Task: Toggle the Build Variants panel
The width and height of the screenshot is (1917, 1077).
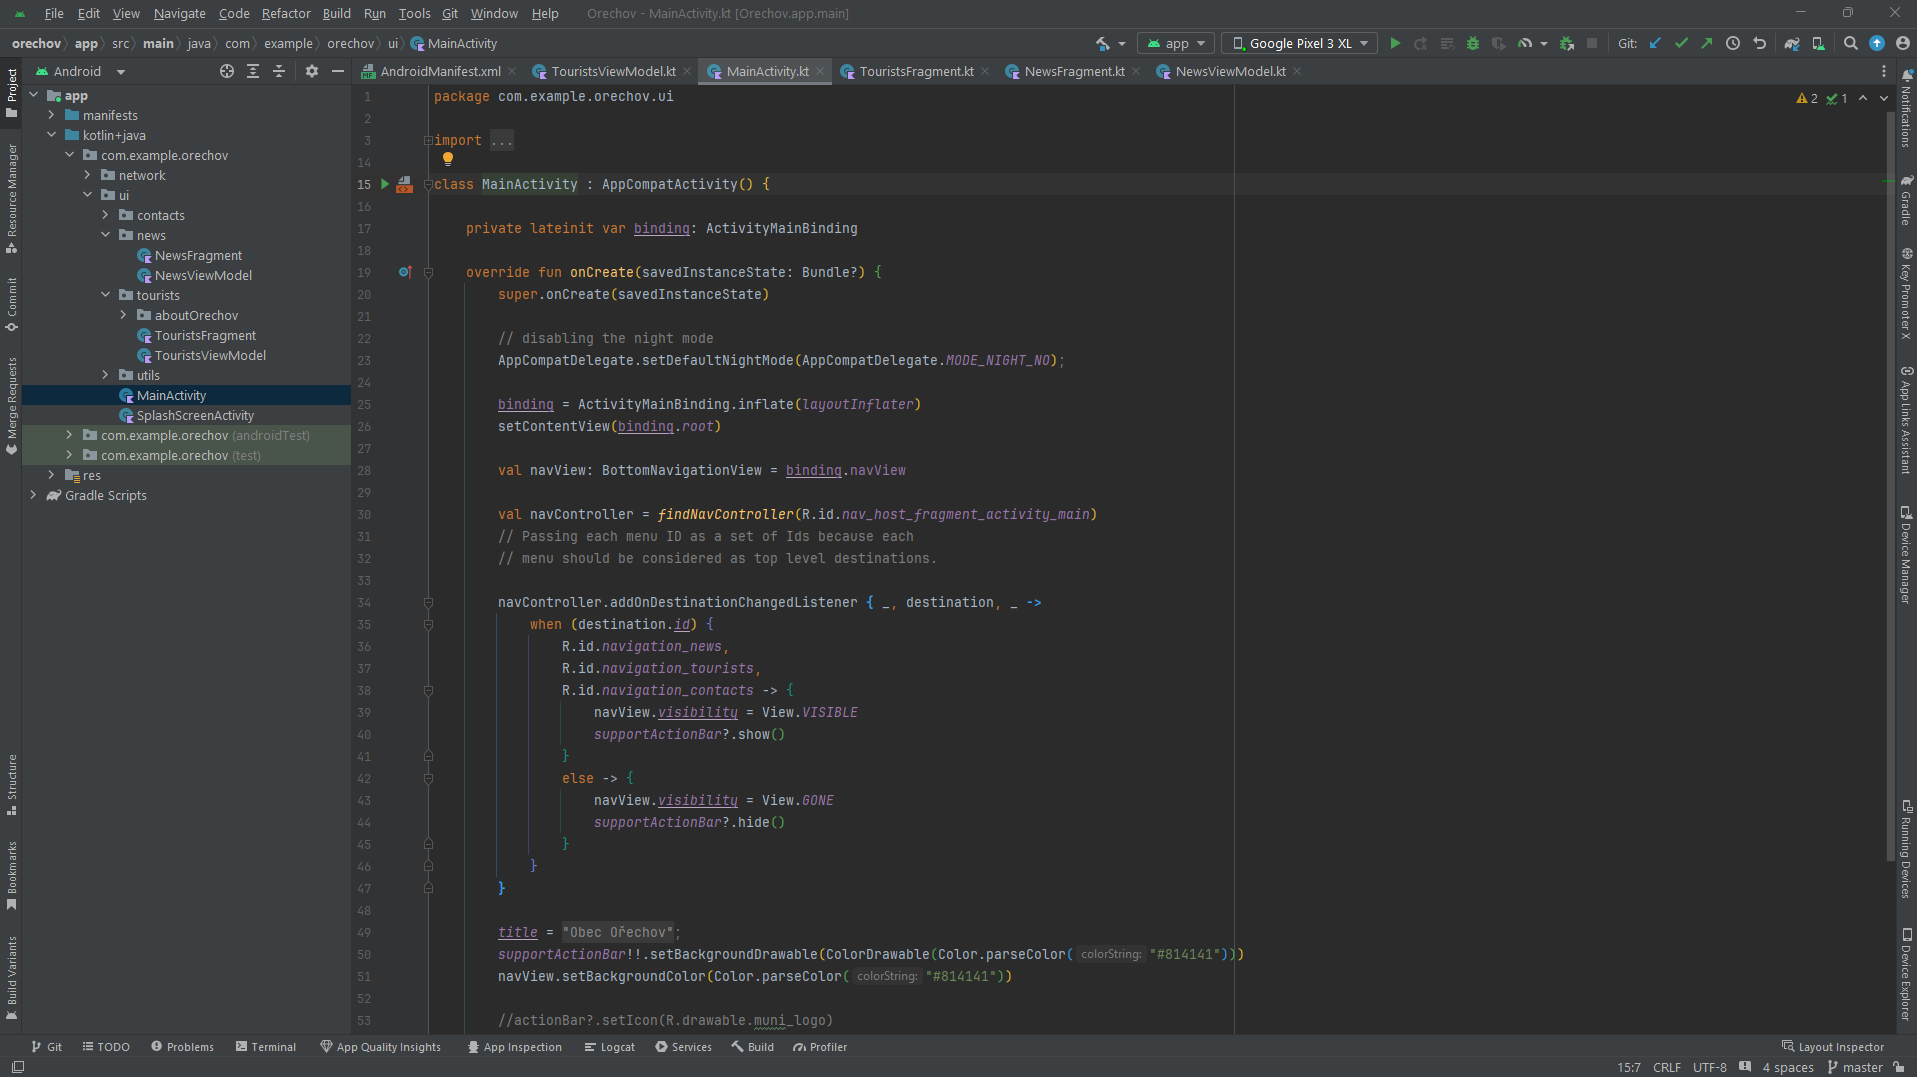Action: (12, 978)
